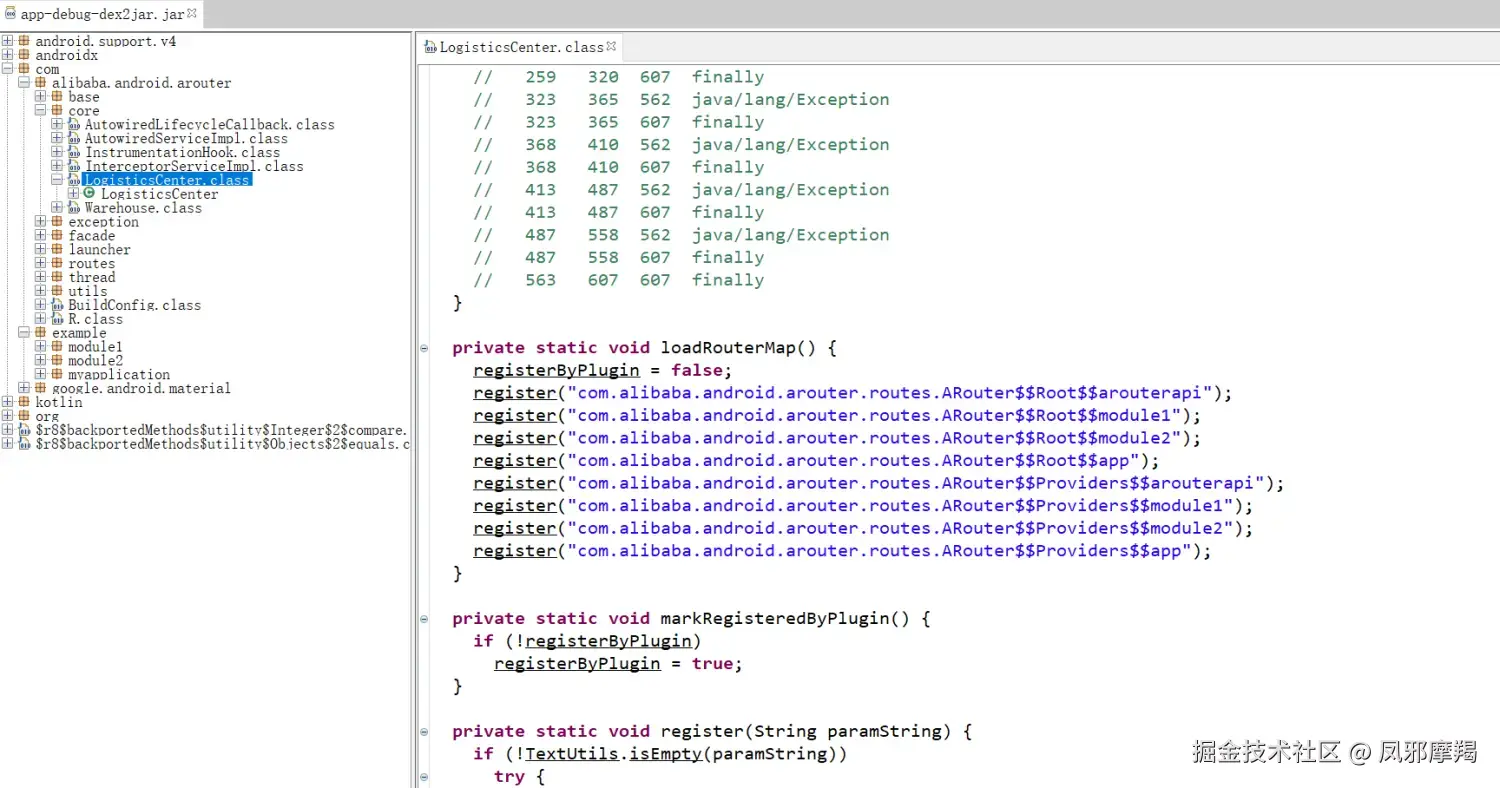1500x788 pixels.
Task: Fold the loadRouterMap method in the gutter
Action: (x=424, y=348)
